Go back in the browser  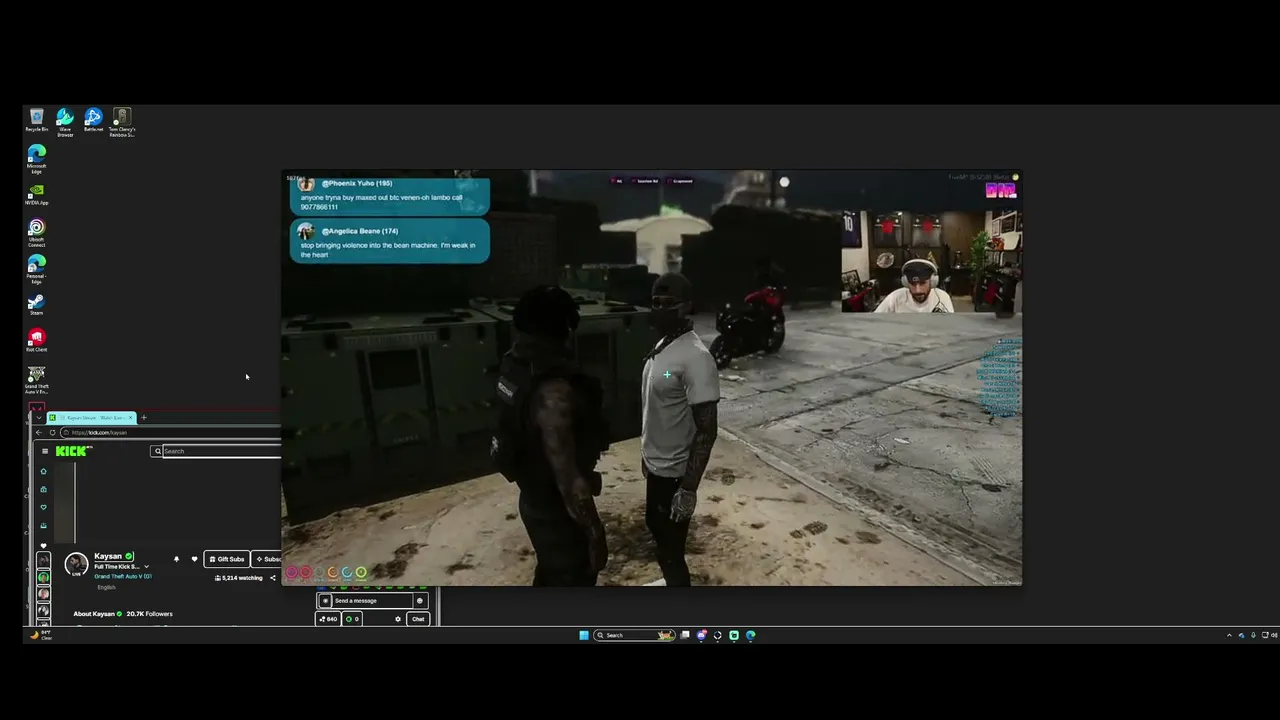point(39,433)
